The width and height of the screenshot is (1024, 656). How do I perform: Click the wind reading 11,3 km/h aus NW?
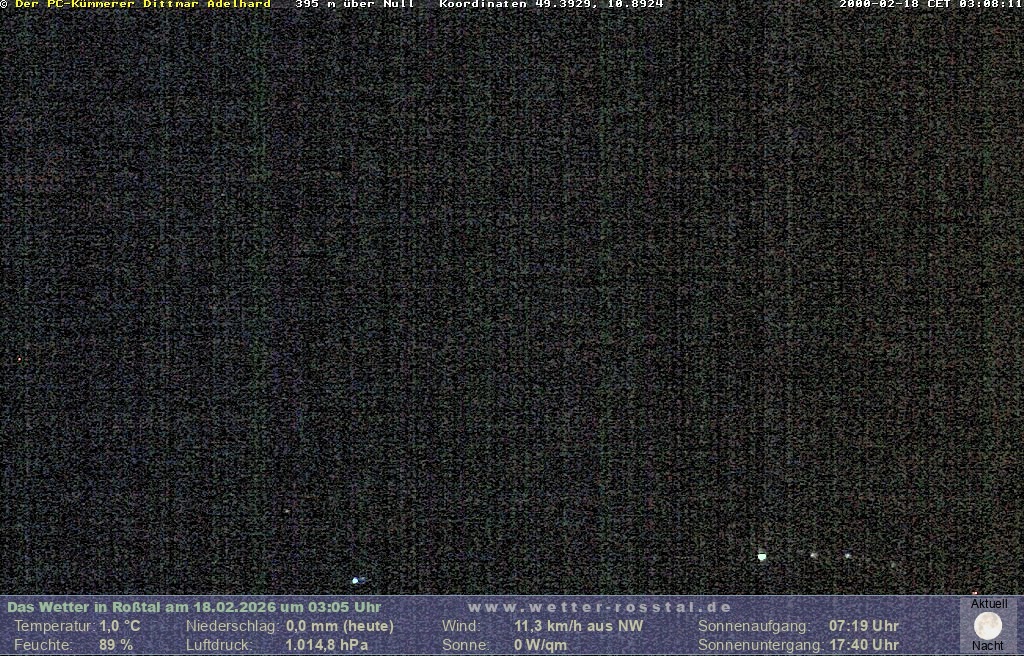(x=579, y=626)
